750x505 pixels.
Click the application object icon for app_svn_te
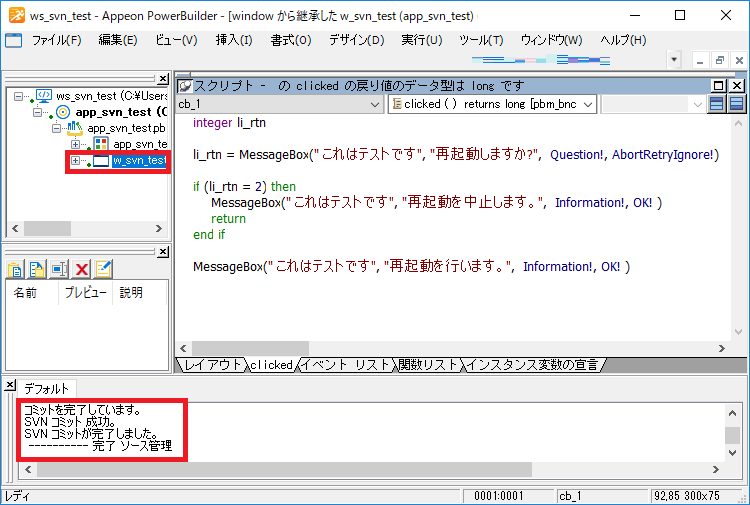[101, 144]
